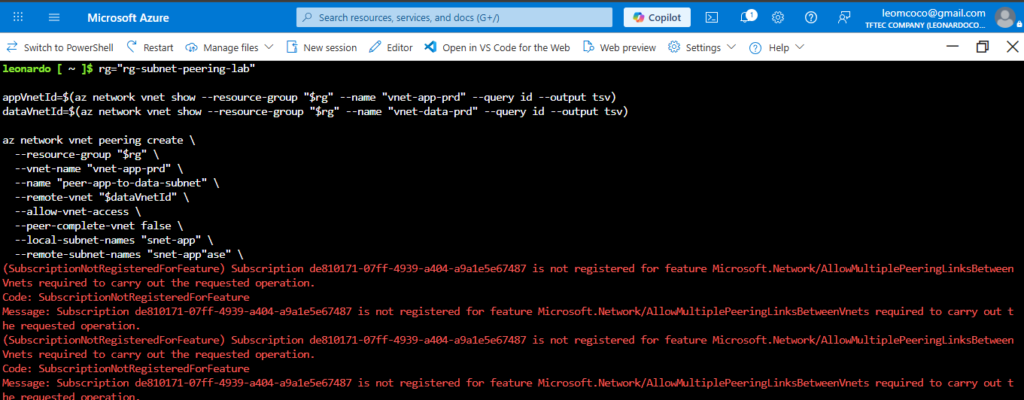Click the --peer-complete-vnet false line
This screenshot has width=1024, height=400.
[99, 226]
